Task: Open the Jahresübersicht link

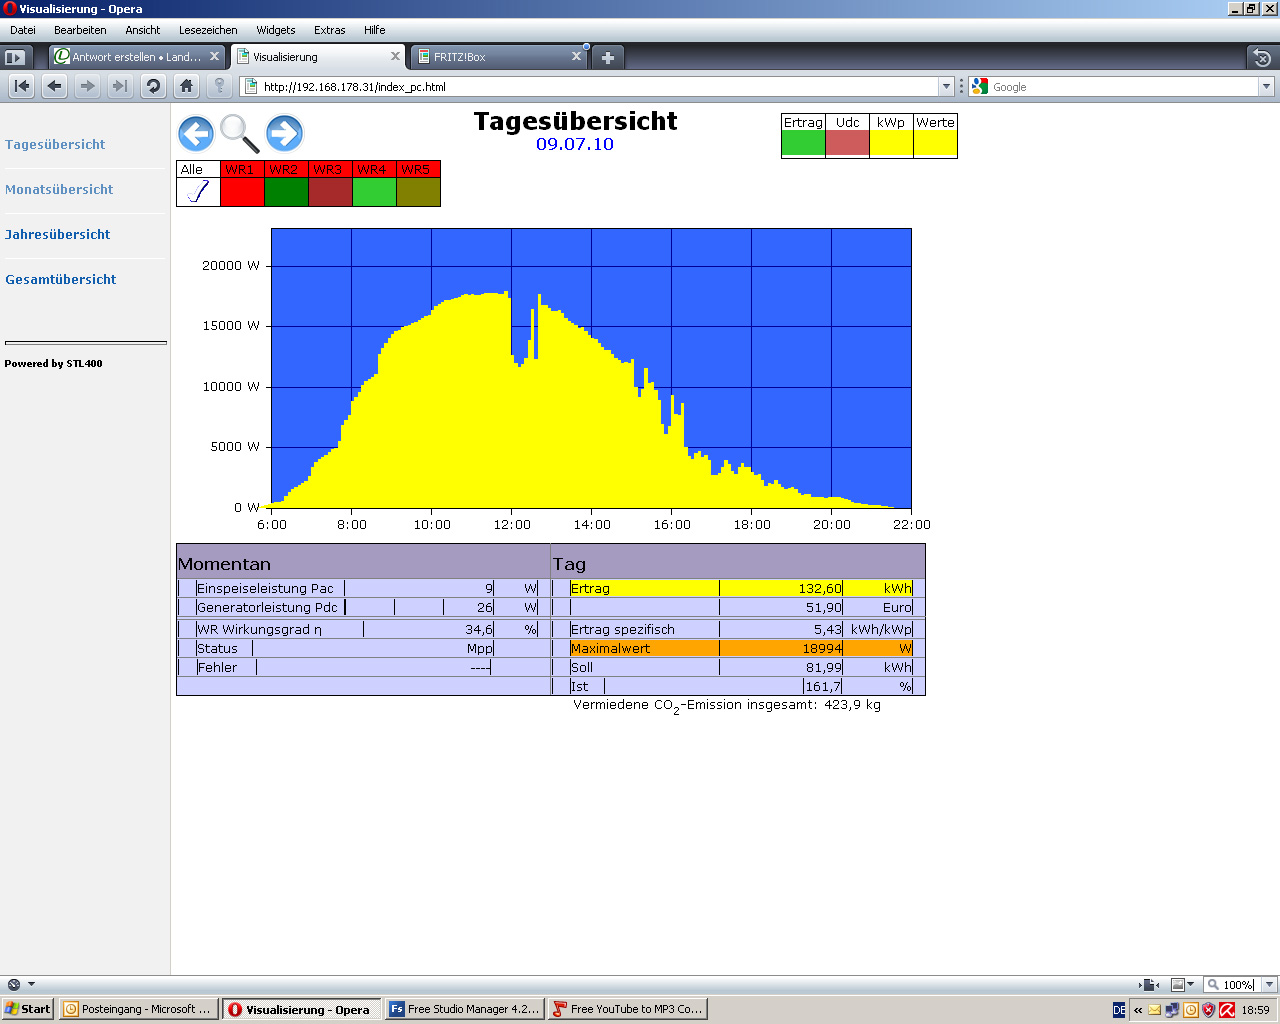Action: click(x=57, y=234)
